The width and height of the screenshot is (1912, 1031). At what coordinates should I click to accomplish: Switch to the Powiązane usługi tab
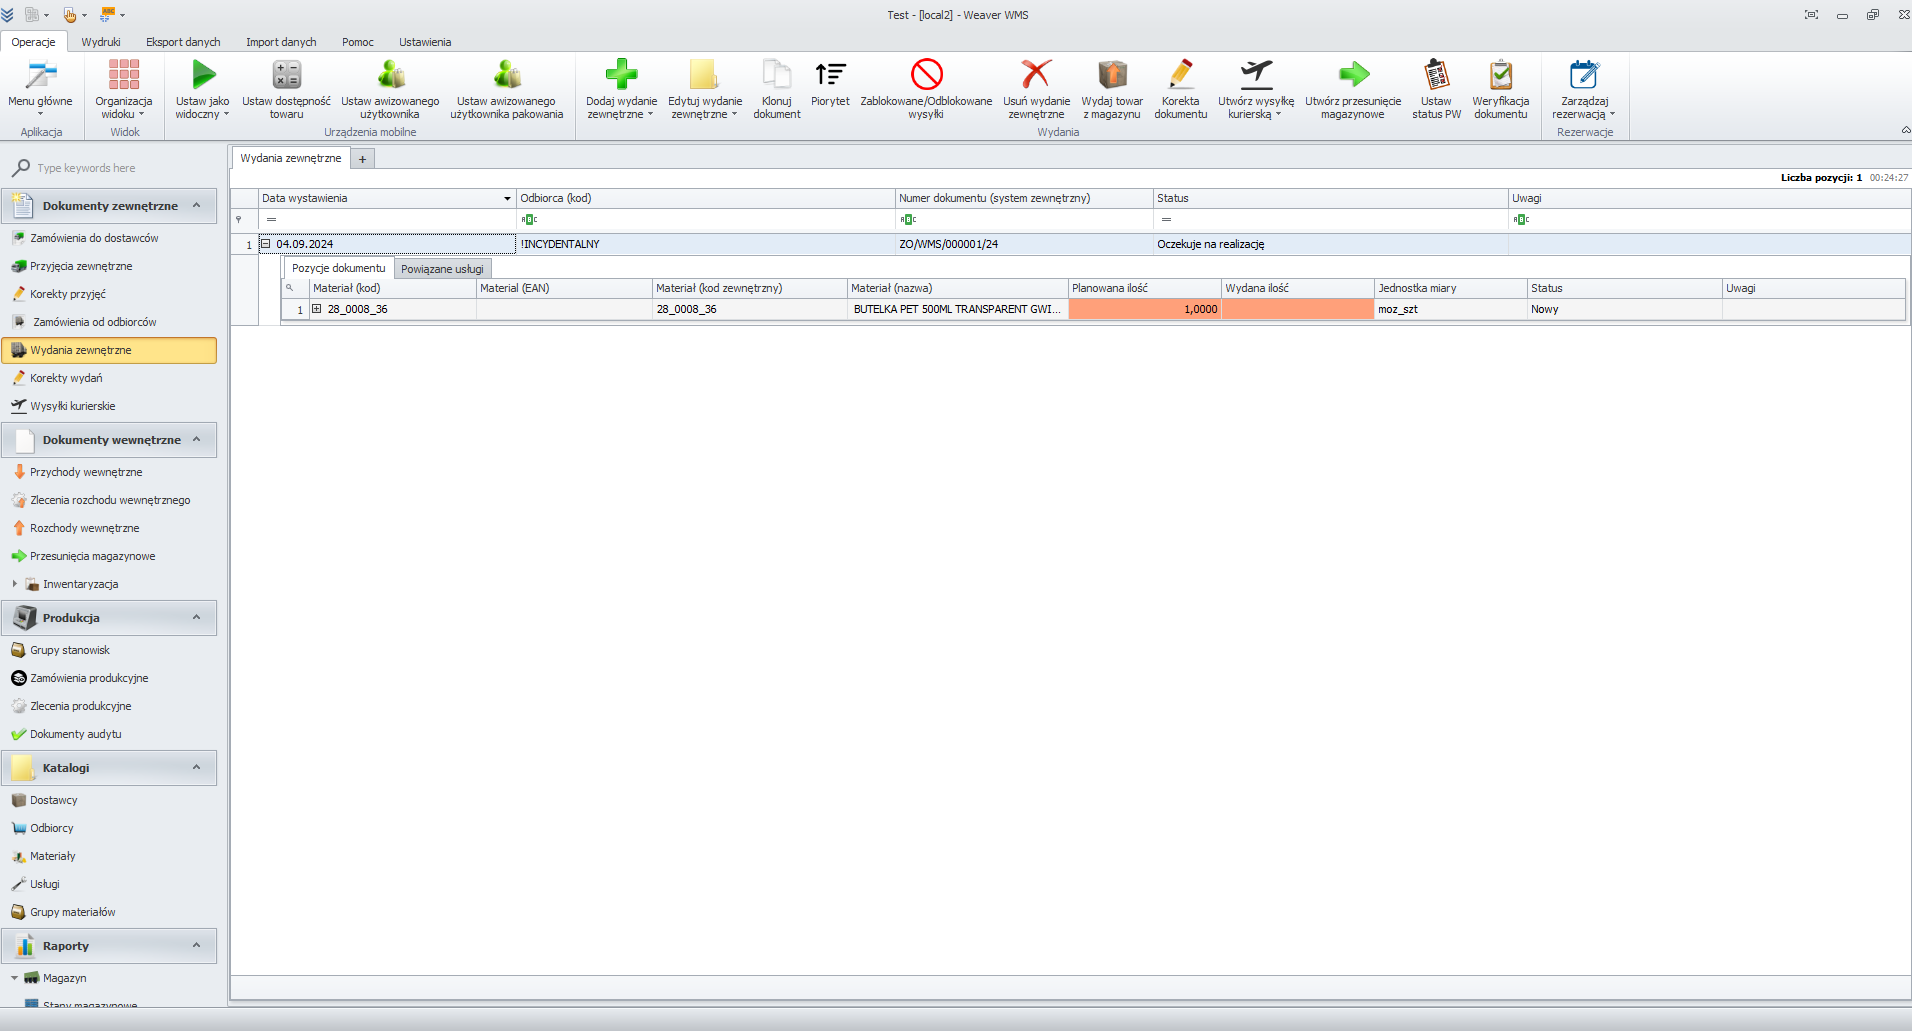click(x=442, y=269)
